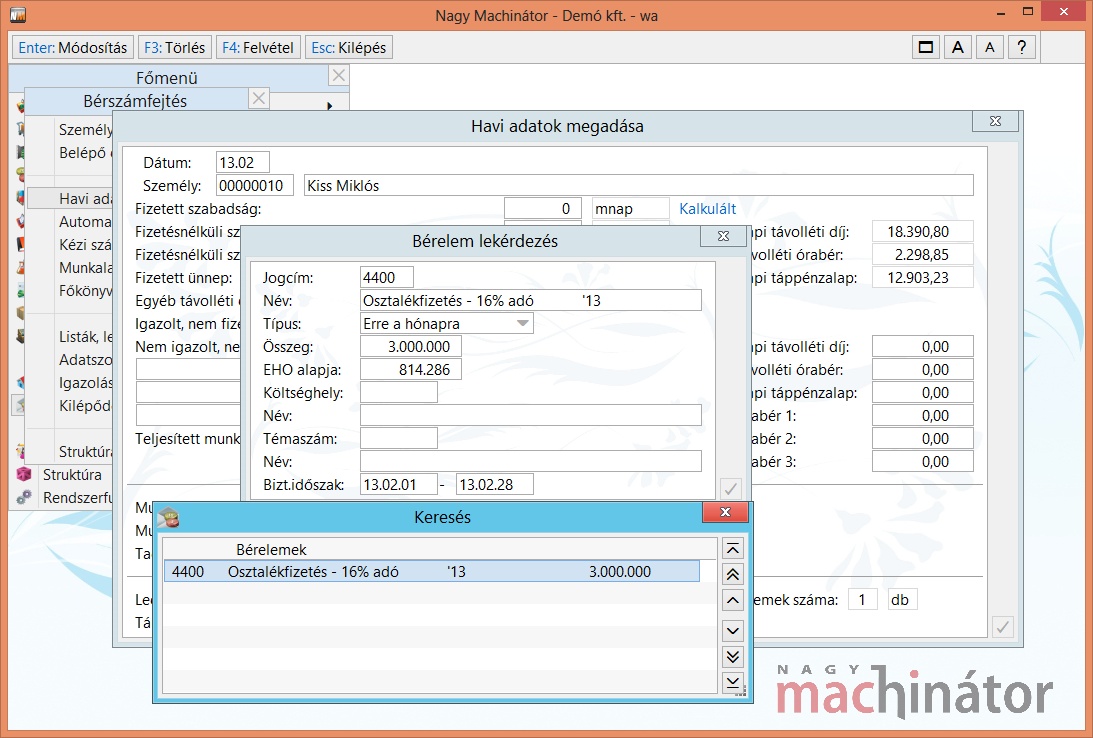Open the Típus dropdown

pyautogui.click(x=523, y=324)
